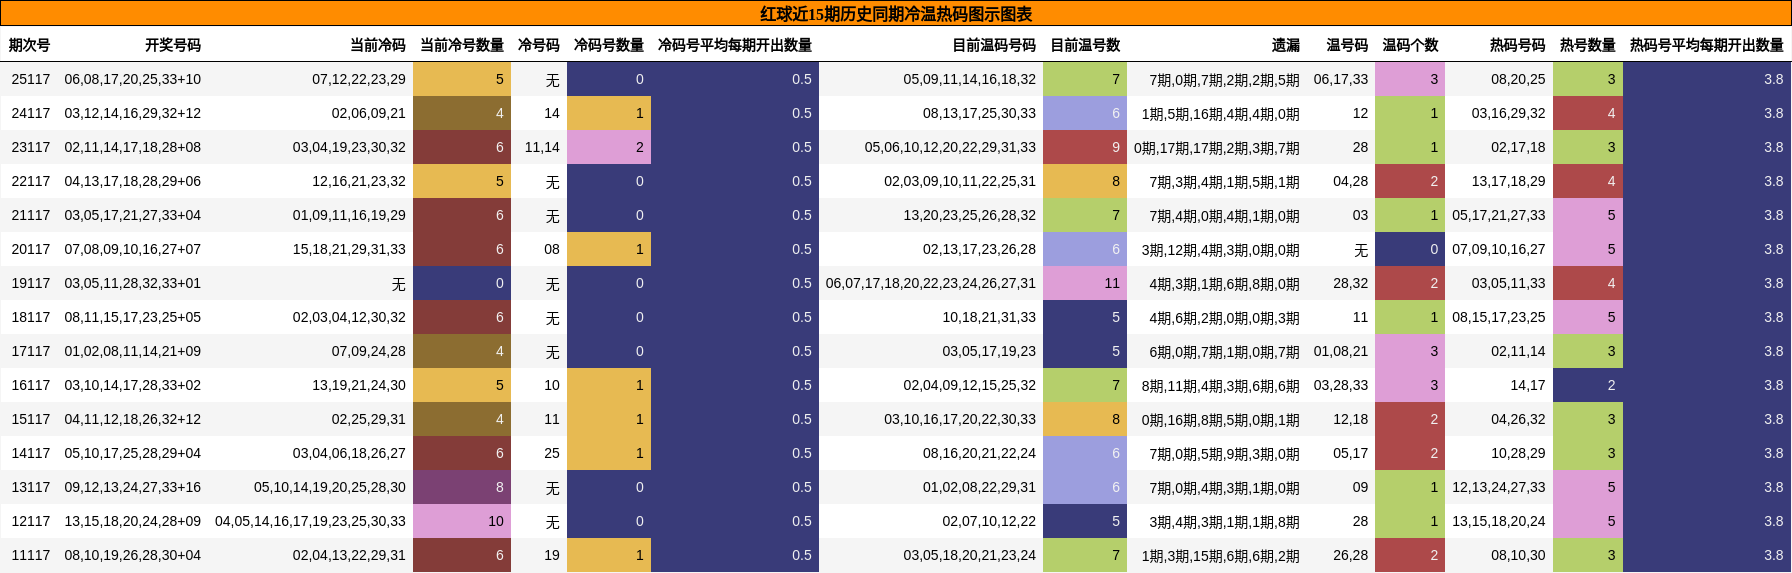This screenshot has height=573, width=1792.
Task: Click omission 0期,17期,17期,2期,3期,7期
Action: pyautogui.click(x=1217, y=147)
